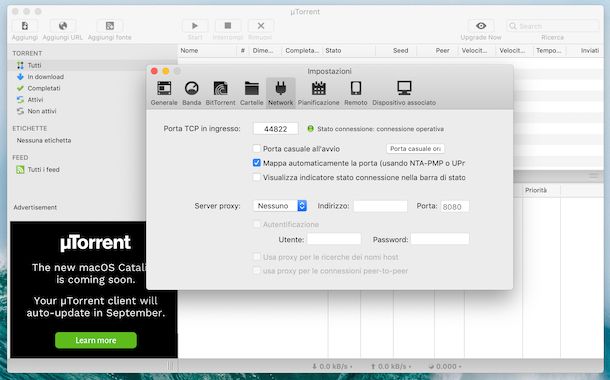
Task: Click the Password input field
Action: point(440,239)
